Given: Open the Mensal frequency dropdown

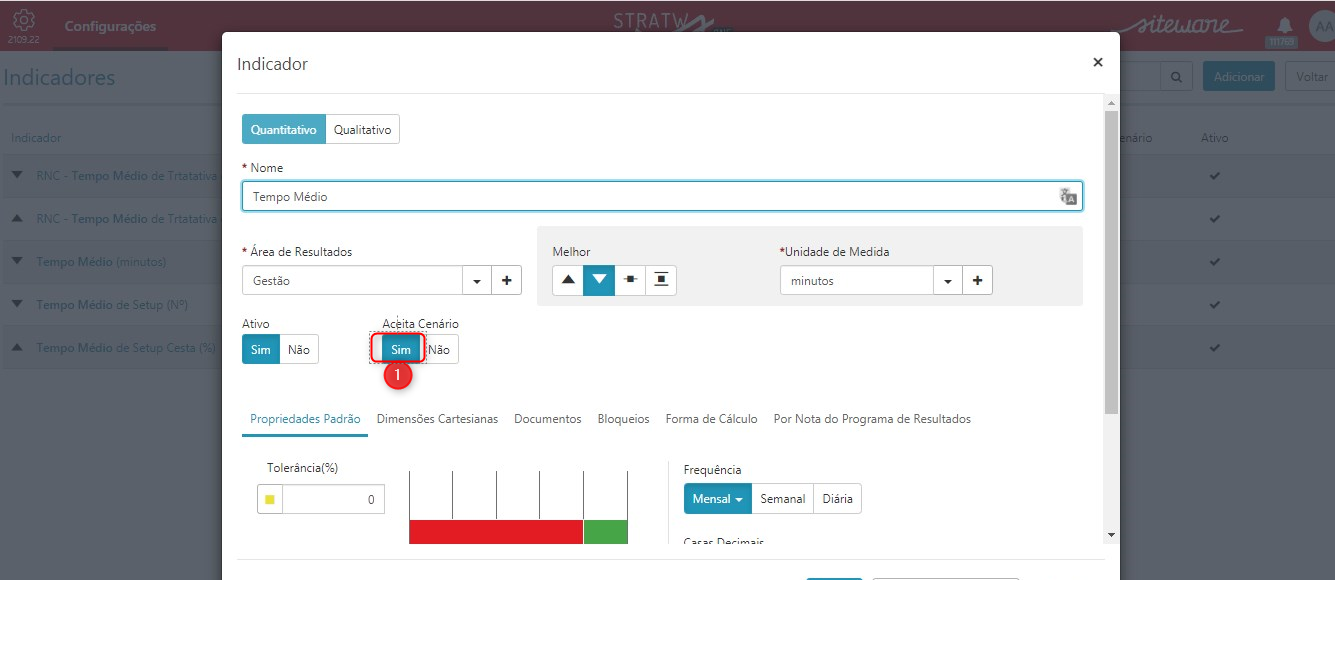Looking at the screenshot, I should pos(718,499).
